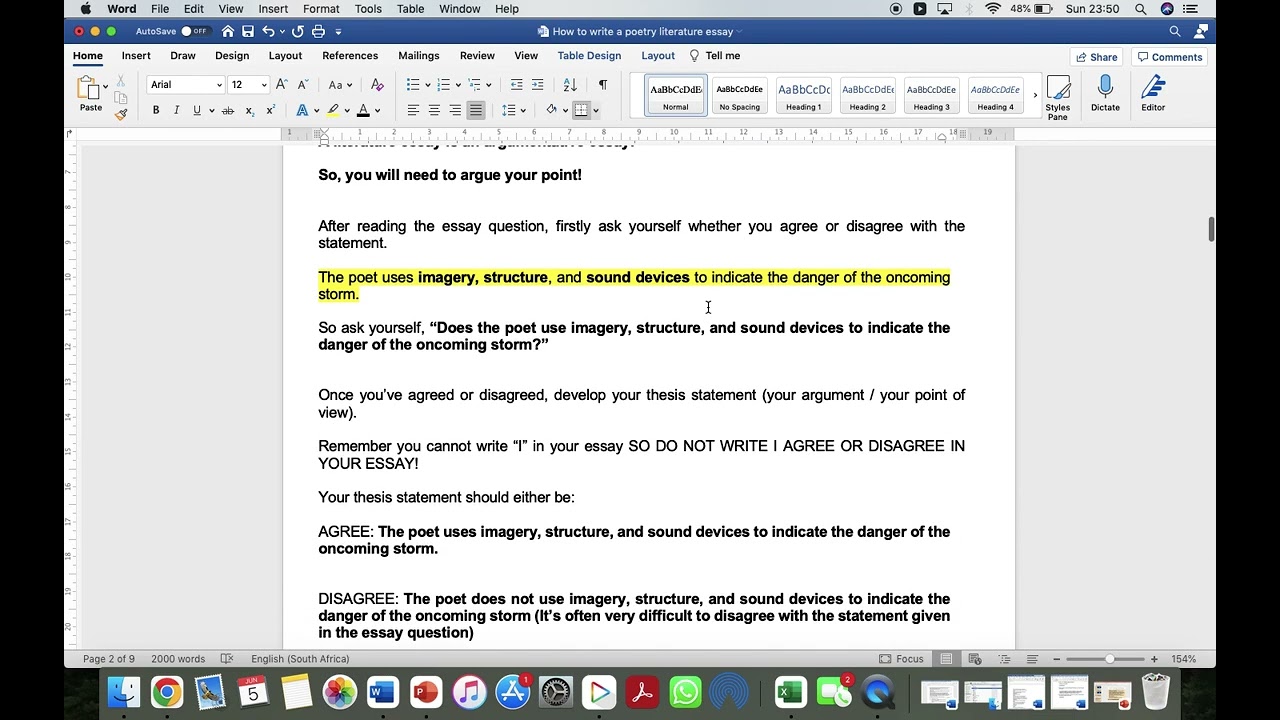Apply the yellow text highlight color
The image size is (1280, 720).
coord(333,110)
